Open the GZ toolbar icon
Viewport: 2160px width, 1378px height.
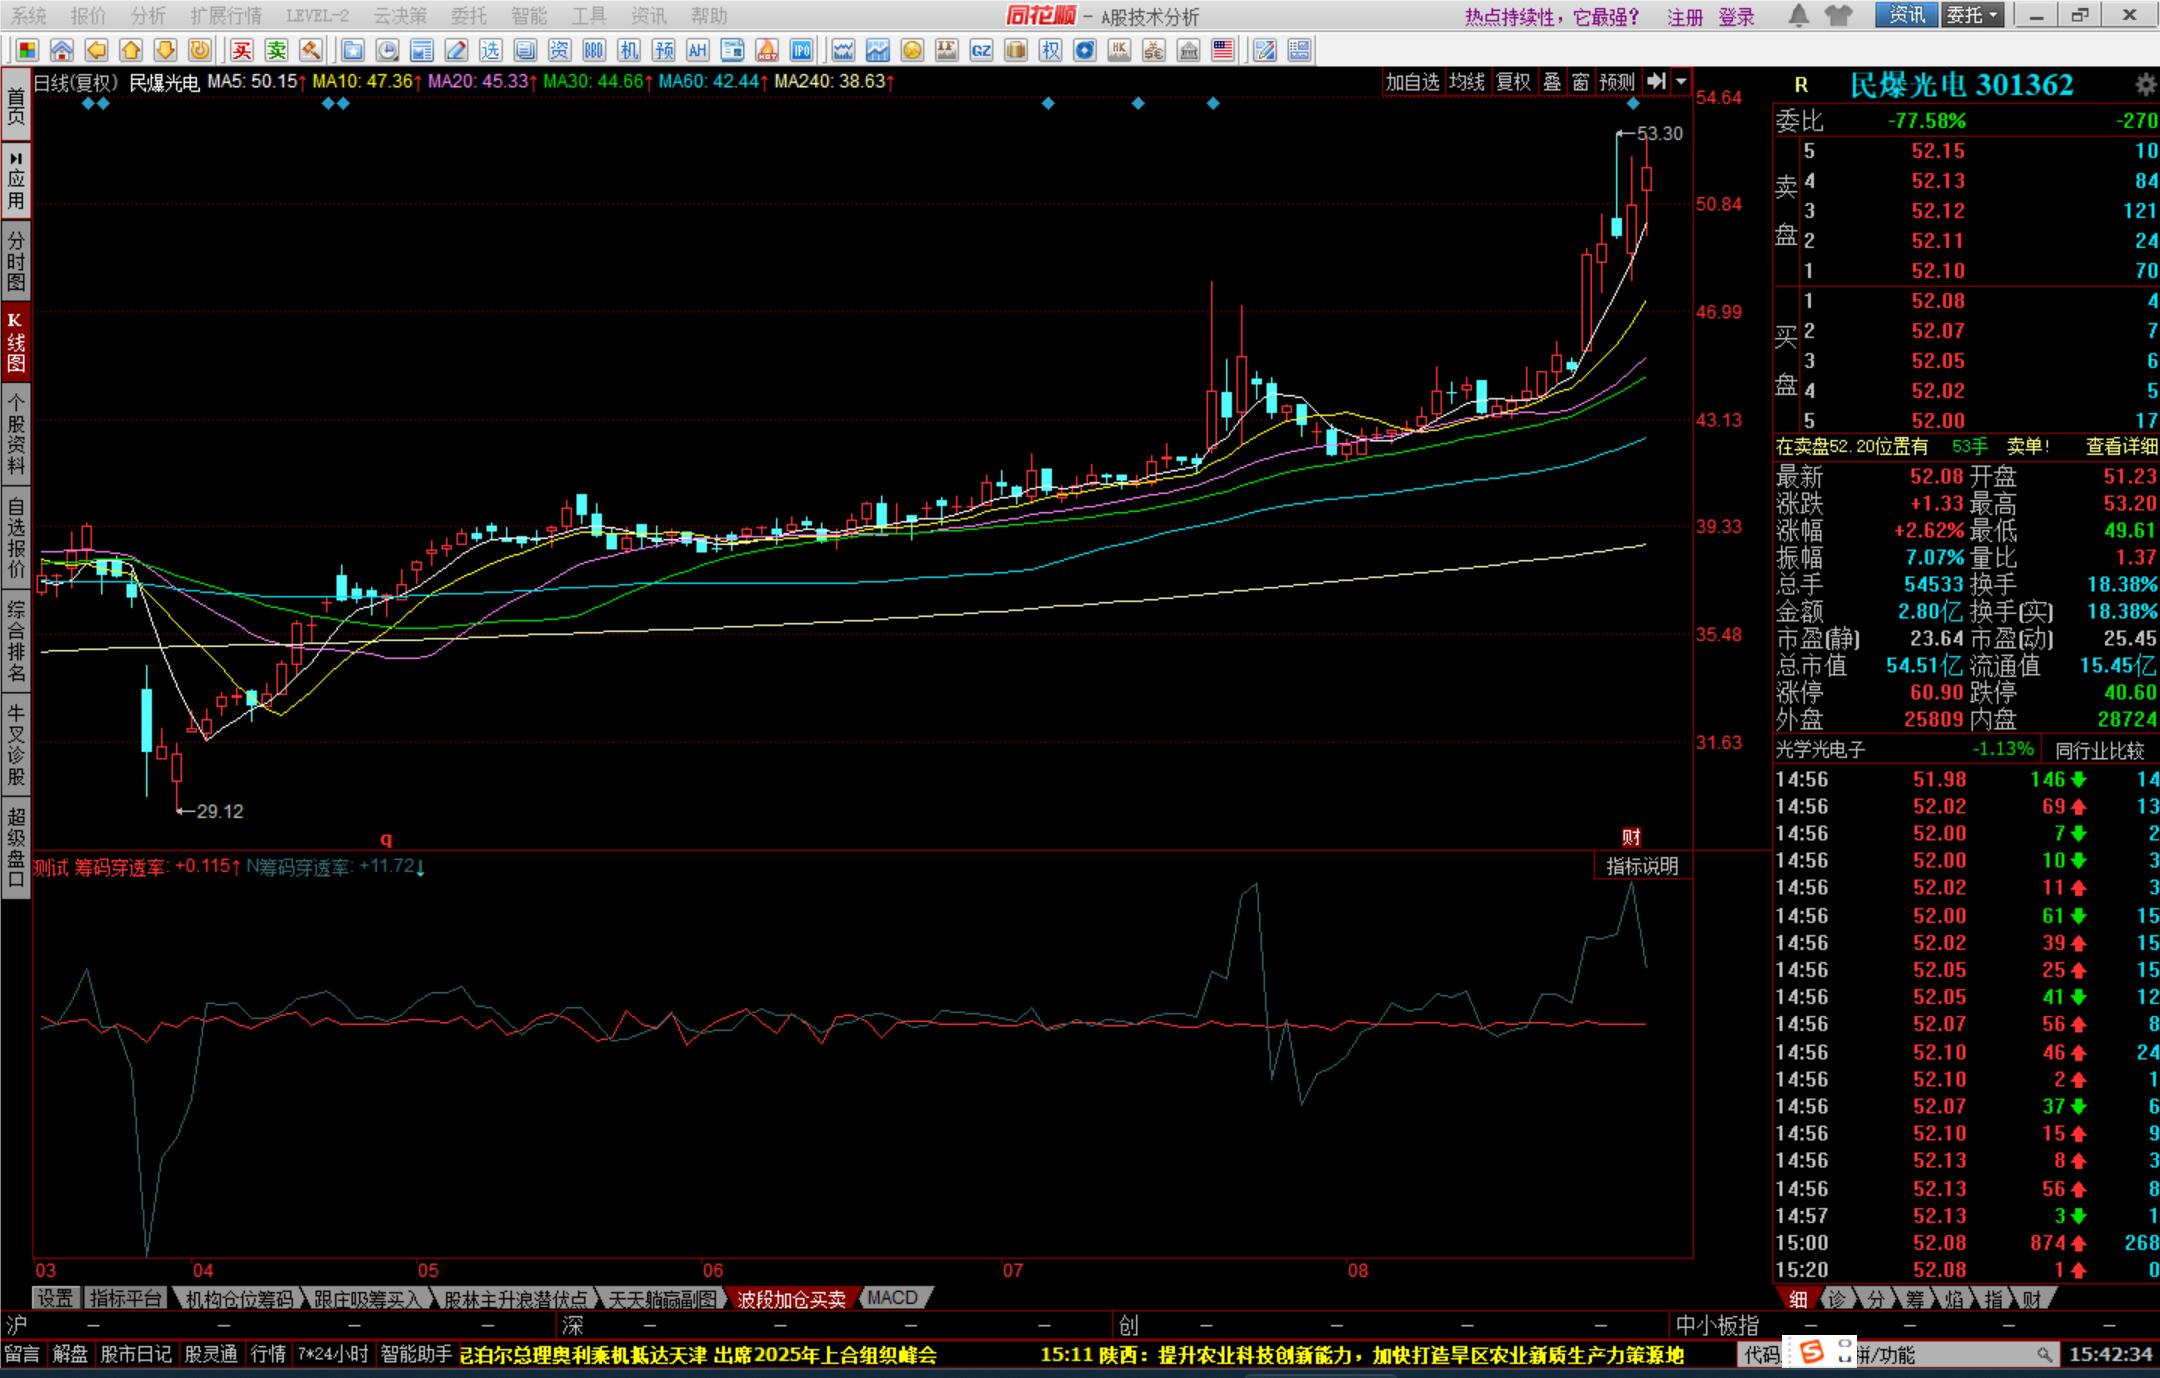pyautogui.click(x=981, y=50)
